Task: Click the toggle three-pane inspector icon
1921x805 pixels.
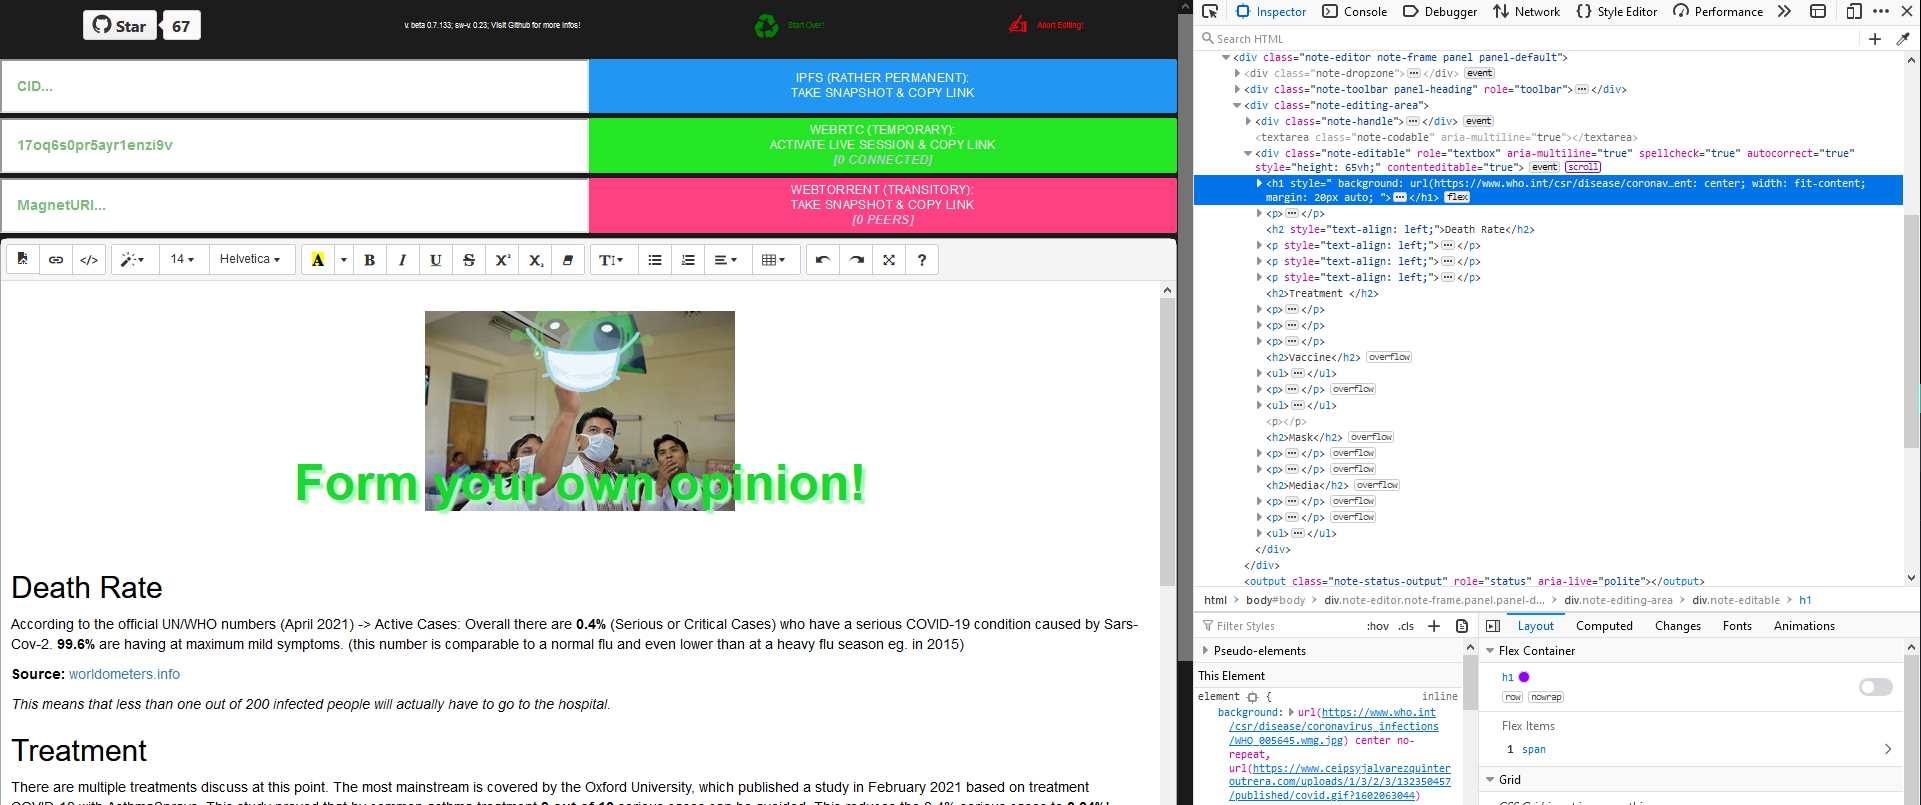Action: (x=1493, y=626)
